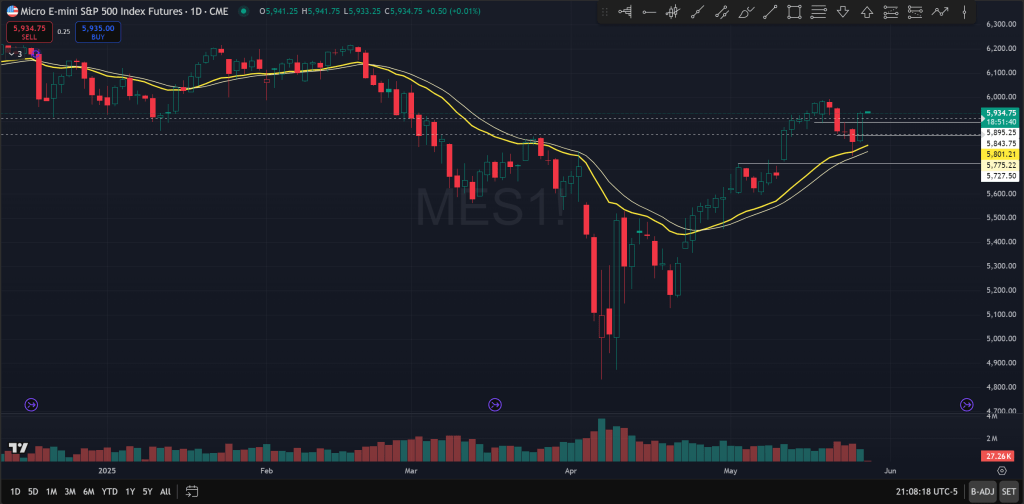Toggle SET settlement as close option
Viewport: 1024px width, 504px height.
(x=1008, y=492)
